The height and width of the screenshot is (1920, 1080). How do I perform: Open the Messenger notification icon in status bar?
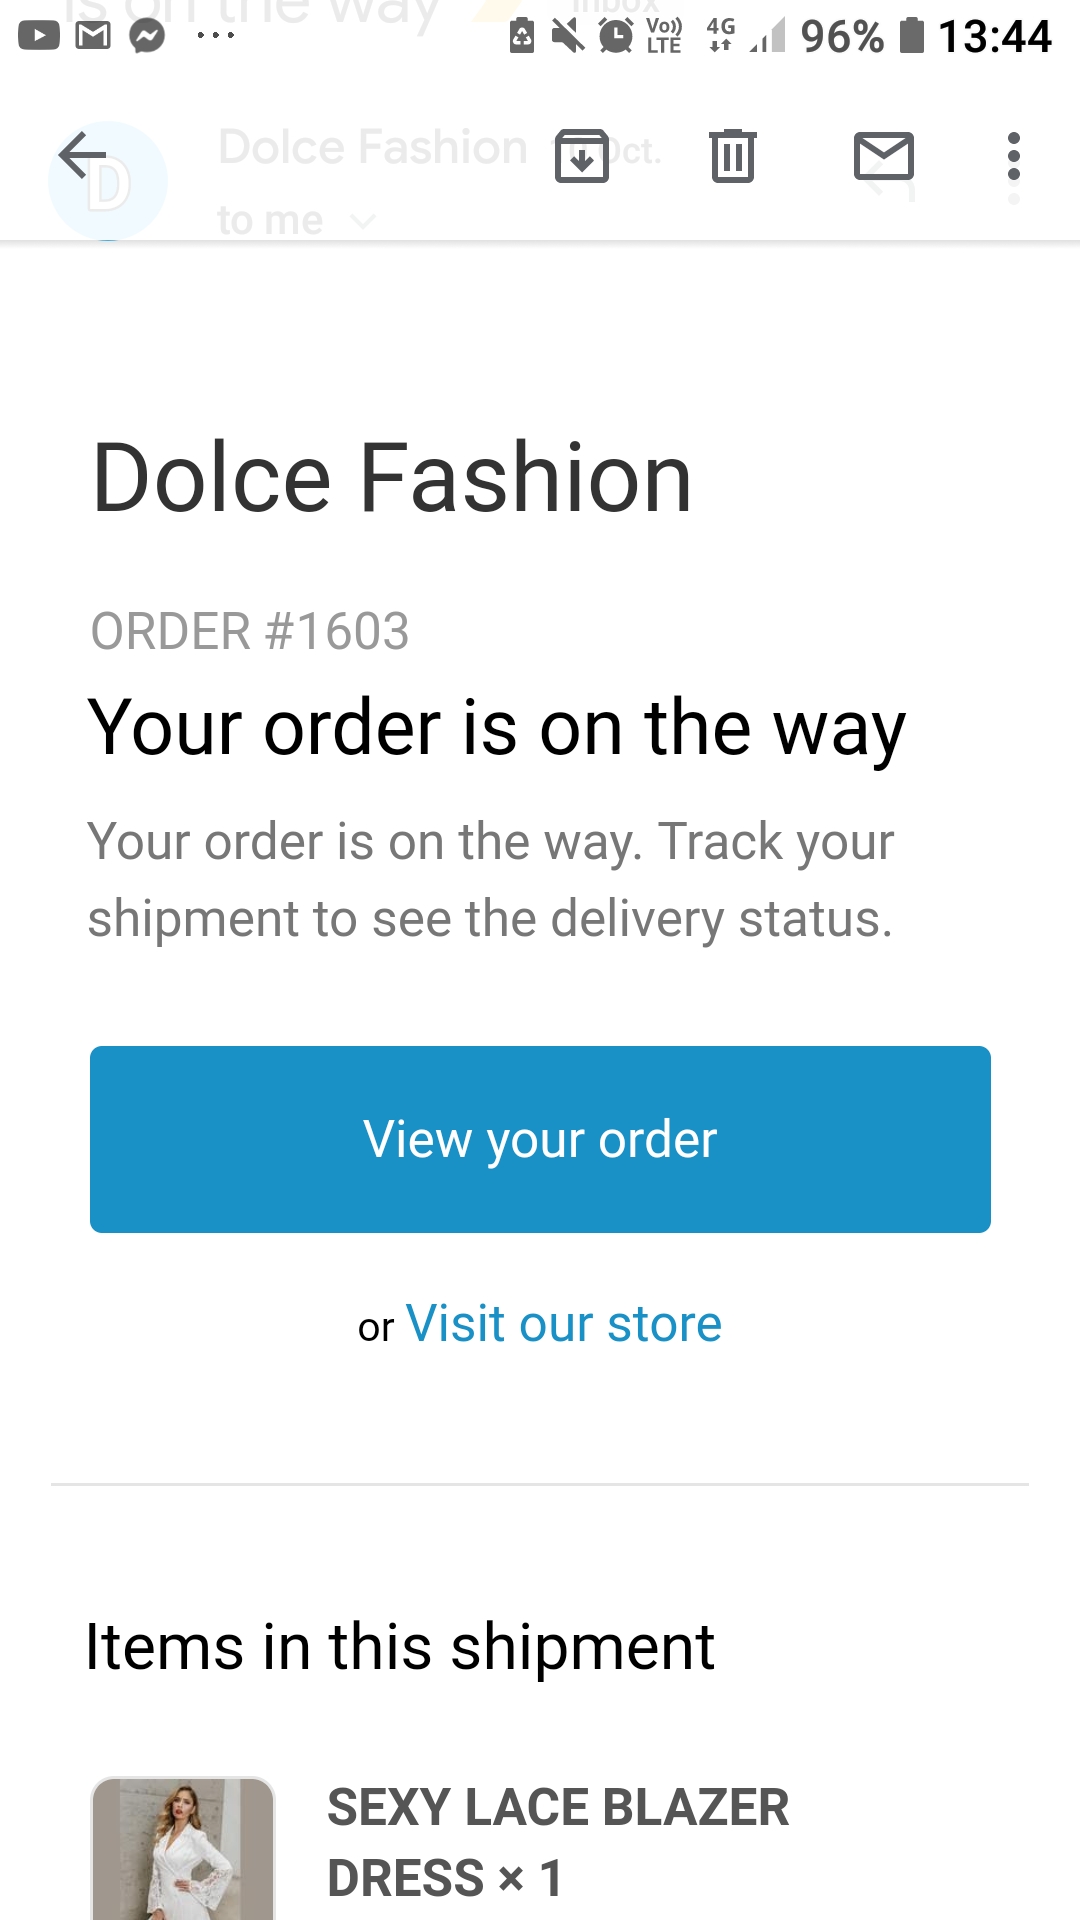pyautogui.click(x=147, y=36)
